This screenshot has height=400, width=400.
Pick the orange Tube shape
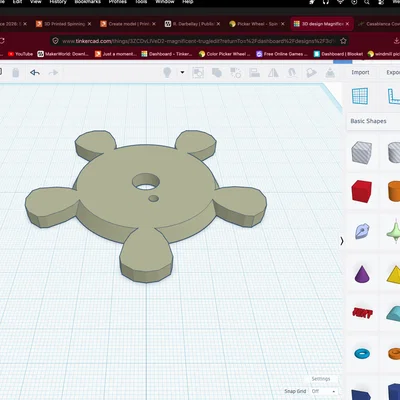(x=394, y=353)
